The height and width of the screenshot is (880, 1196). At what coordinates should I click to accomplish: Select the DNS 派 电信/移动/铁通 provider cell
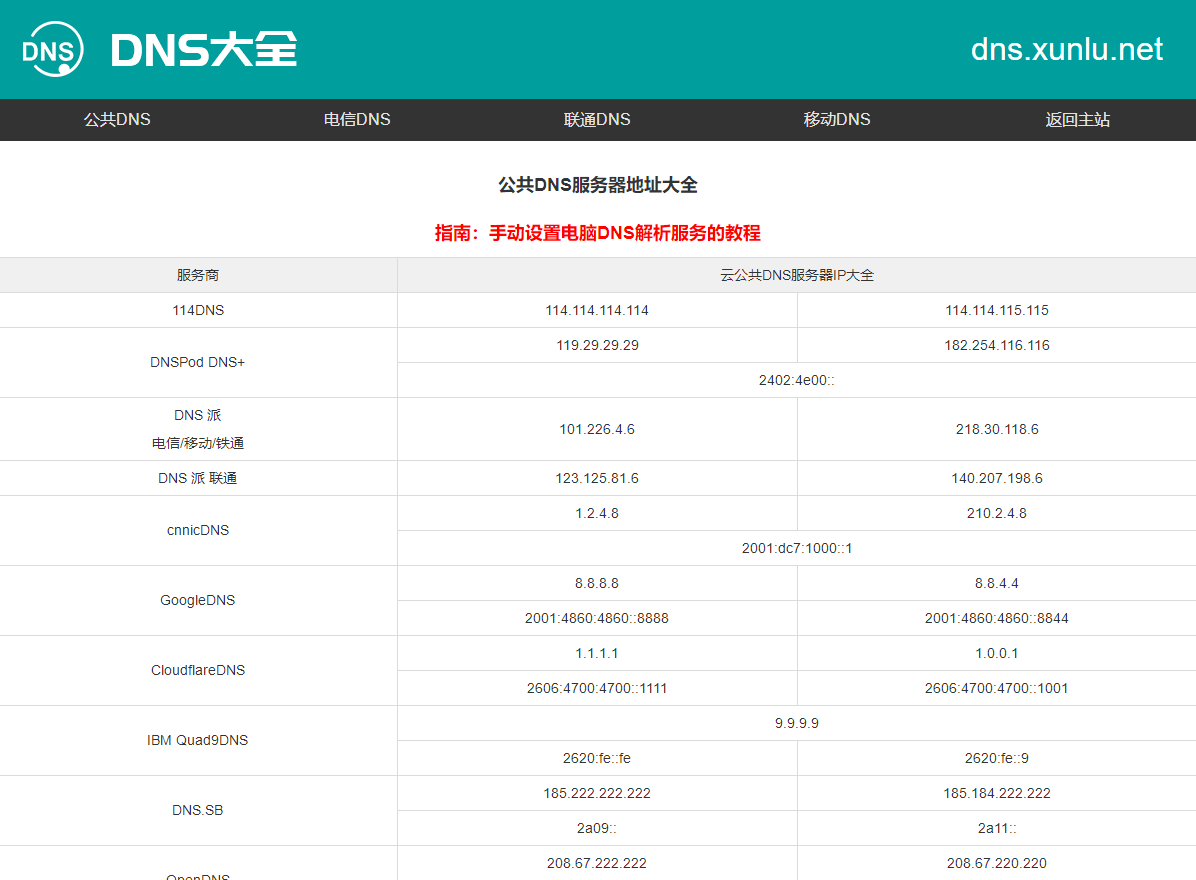pos(198,429)
